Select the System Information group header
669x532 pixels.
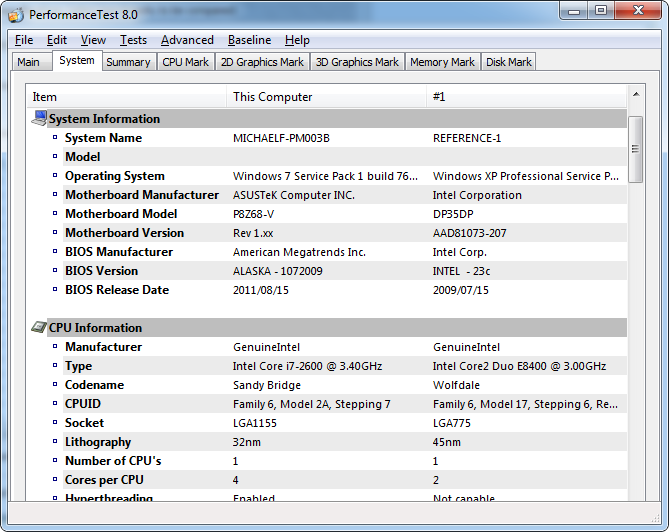[x=327, y=119]
